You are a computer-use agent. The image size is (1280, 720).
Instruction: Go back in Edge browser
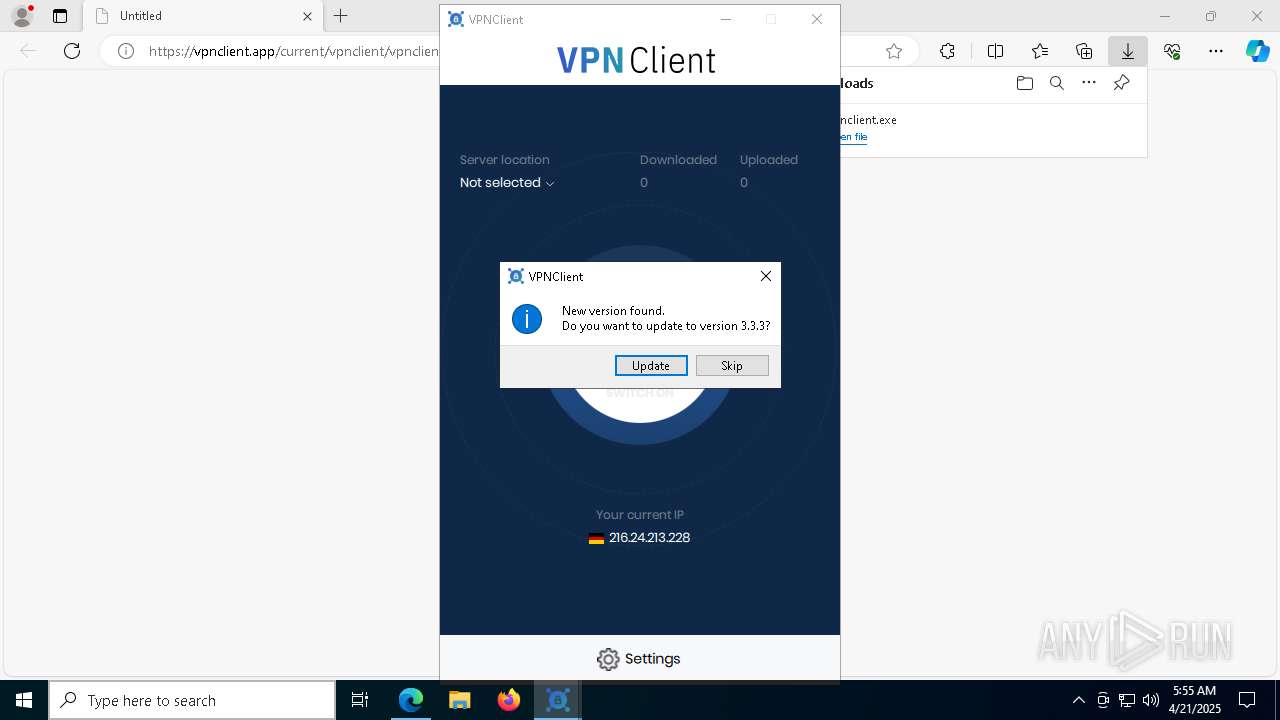[x=28, y=51]
